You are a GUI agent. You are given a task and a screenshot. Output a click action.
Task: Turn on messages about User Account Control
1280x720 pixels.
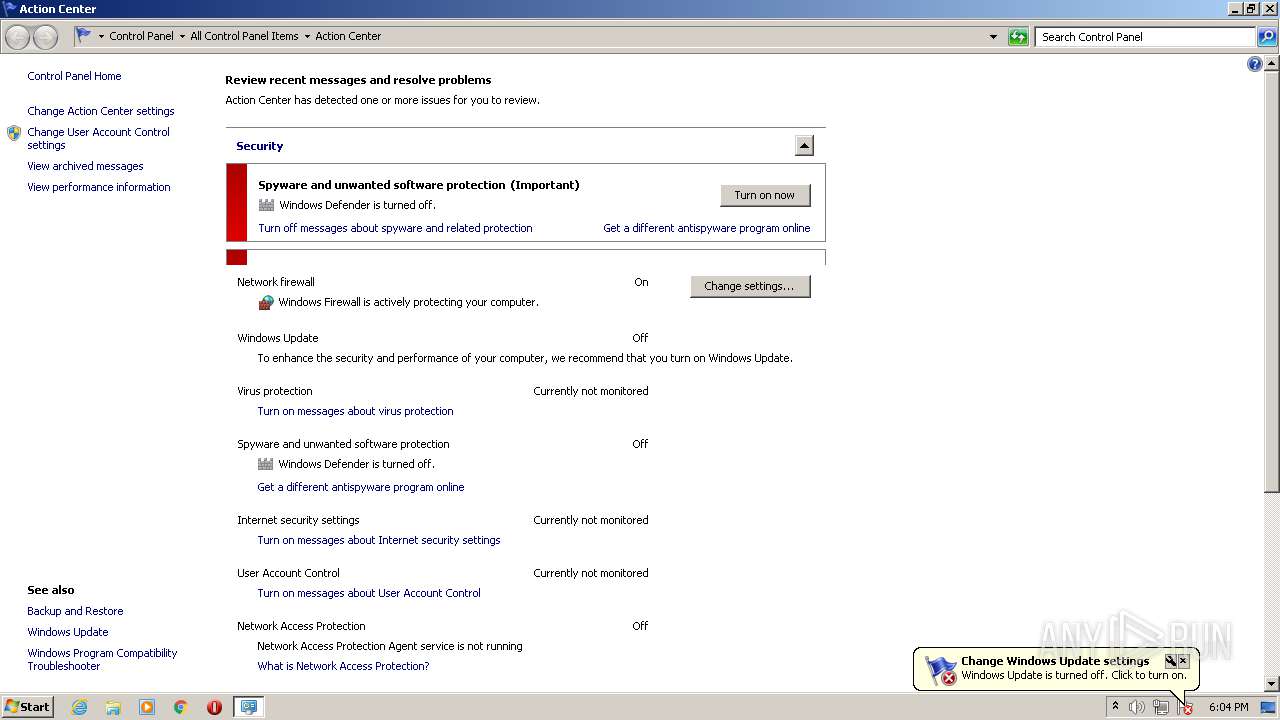click(369, 593)
